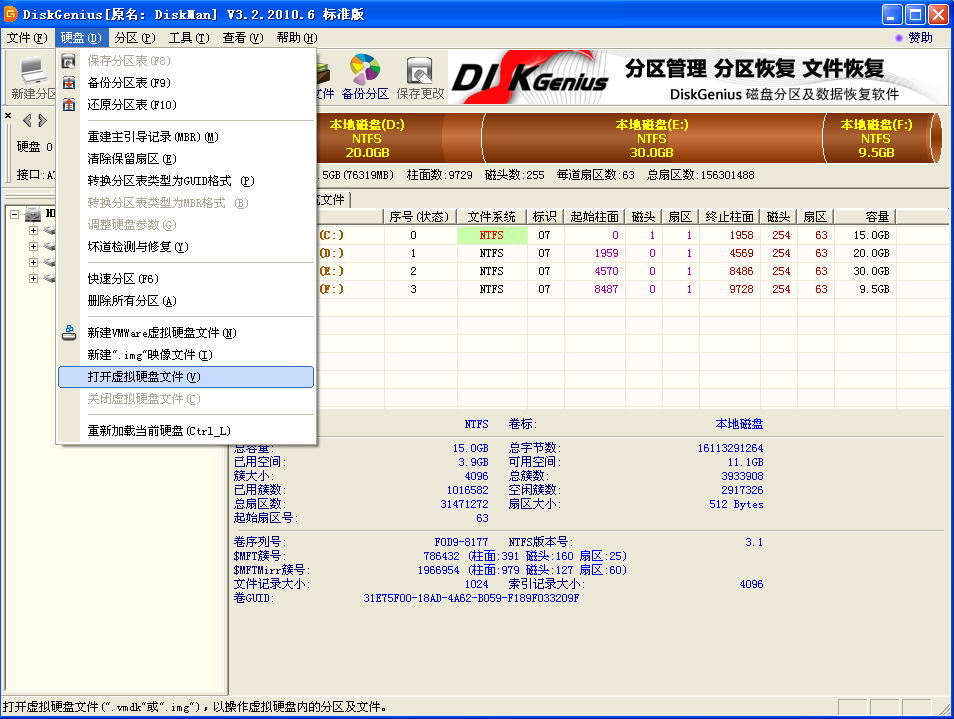Click start cylinder value 8487

point(606,289)
